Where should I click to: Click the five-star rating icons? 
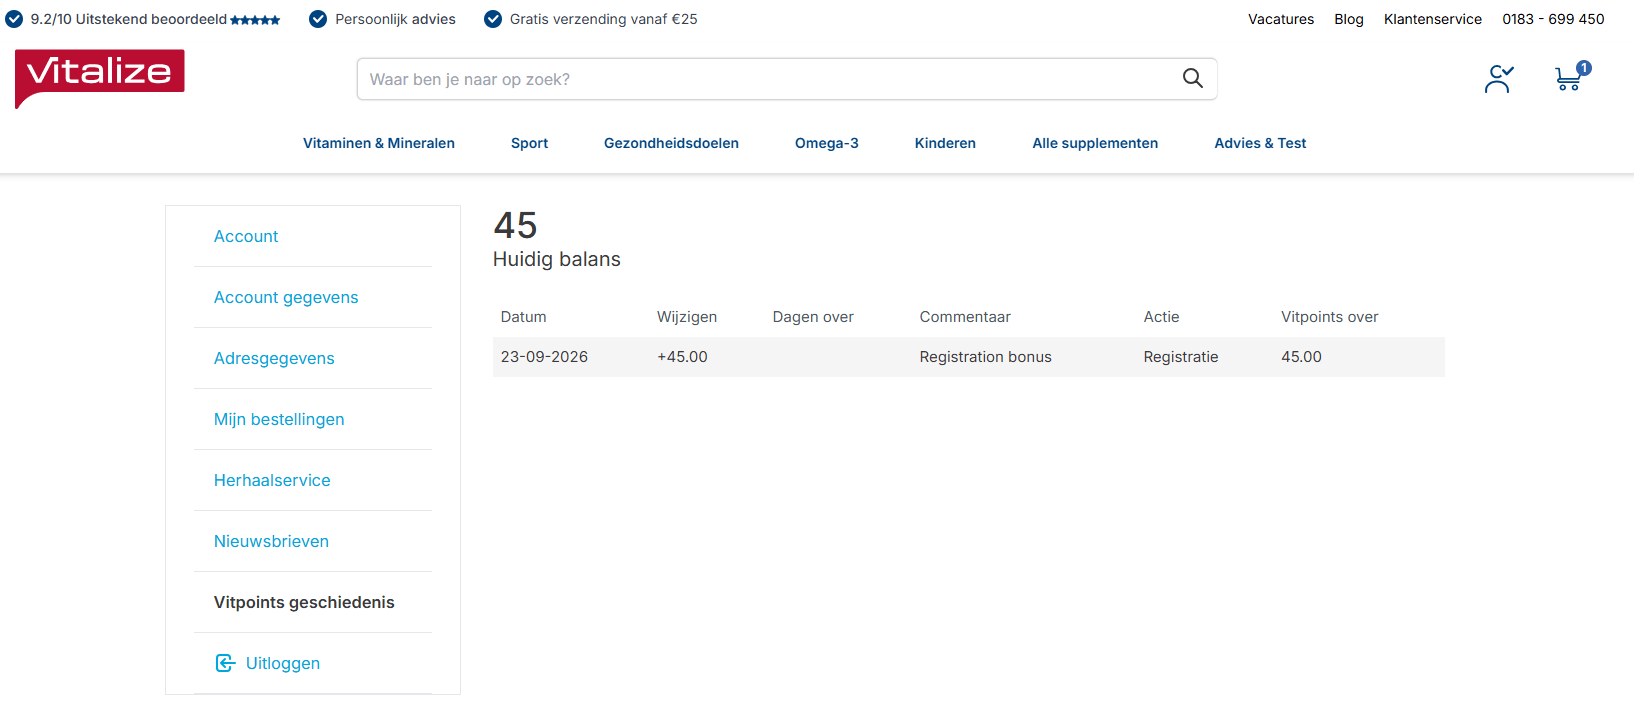255,20
